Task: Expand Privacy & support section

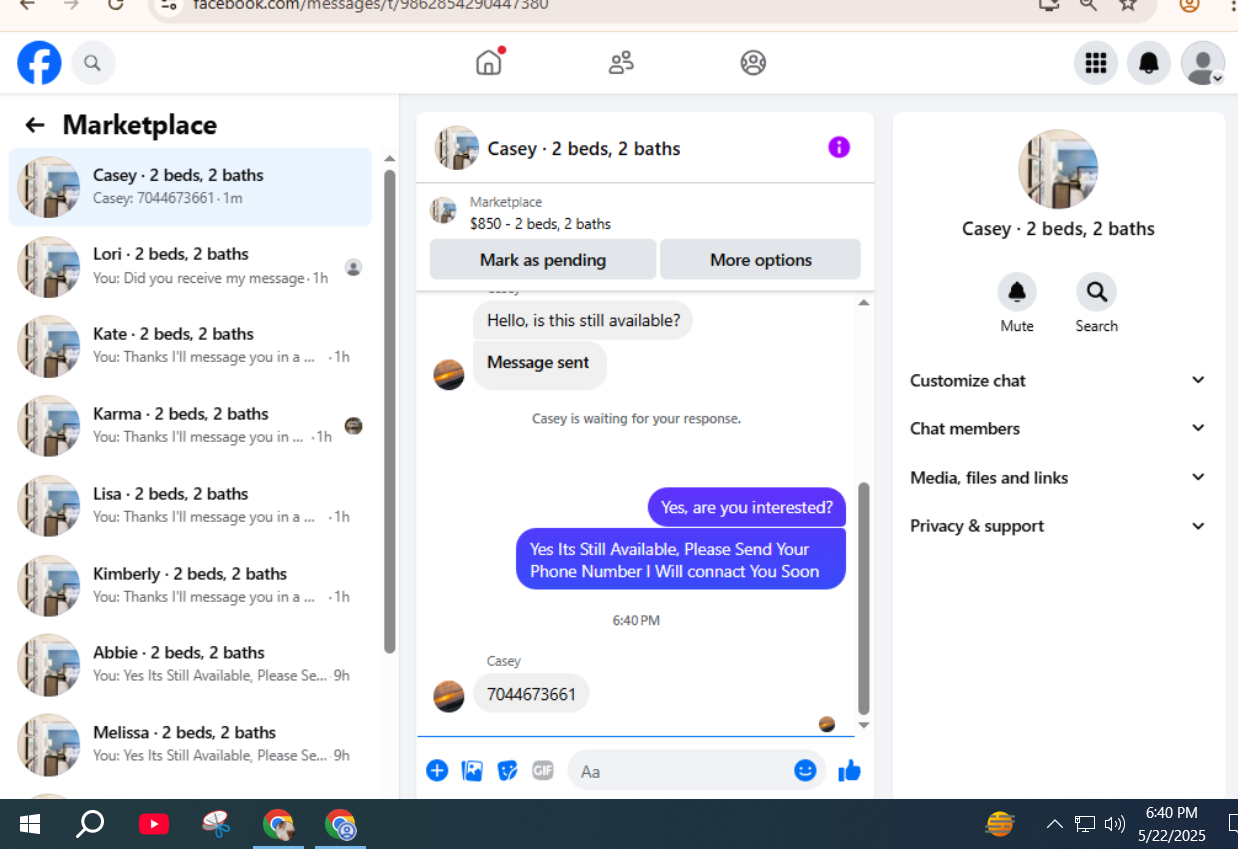Action: coord(1058,526)
